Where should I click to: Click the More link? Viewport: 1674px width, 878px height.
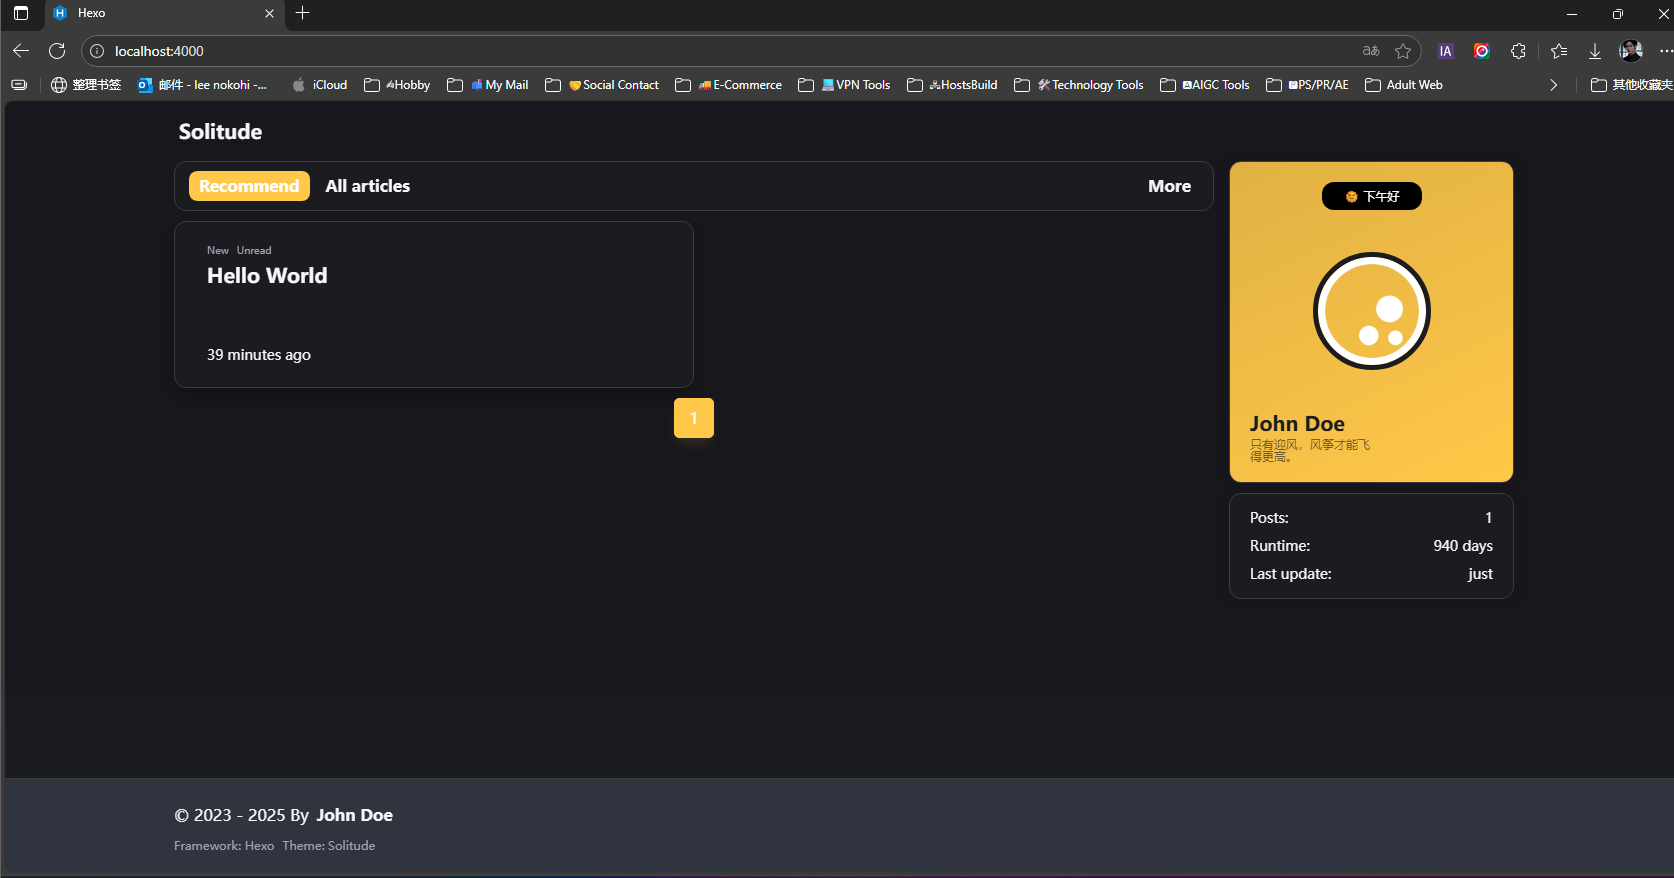coord(1169,186)
